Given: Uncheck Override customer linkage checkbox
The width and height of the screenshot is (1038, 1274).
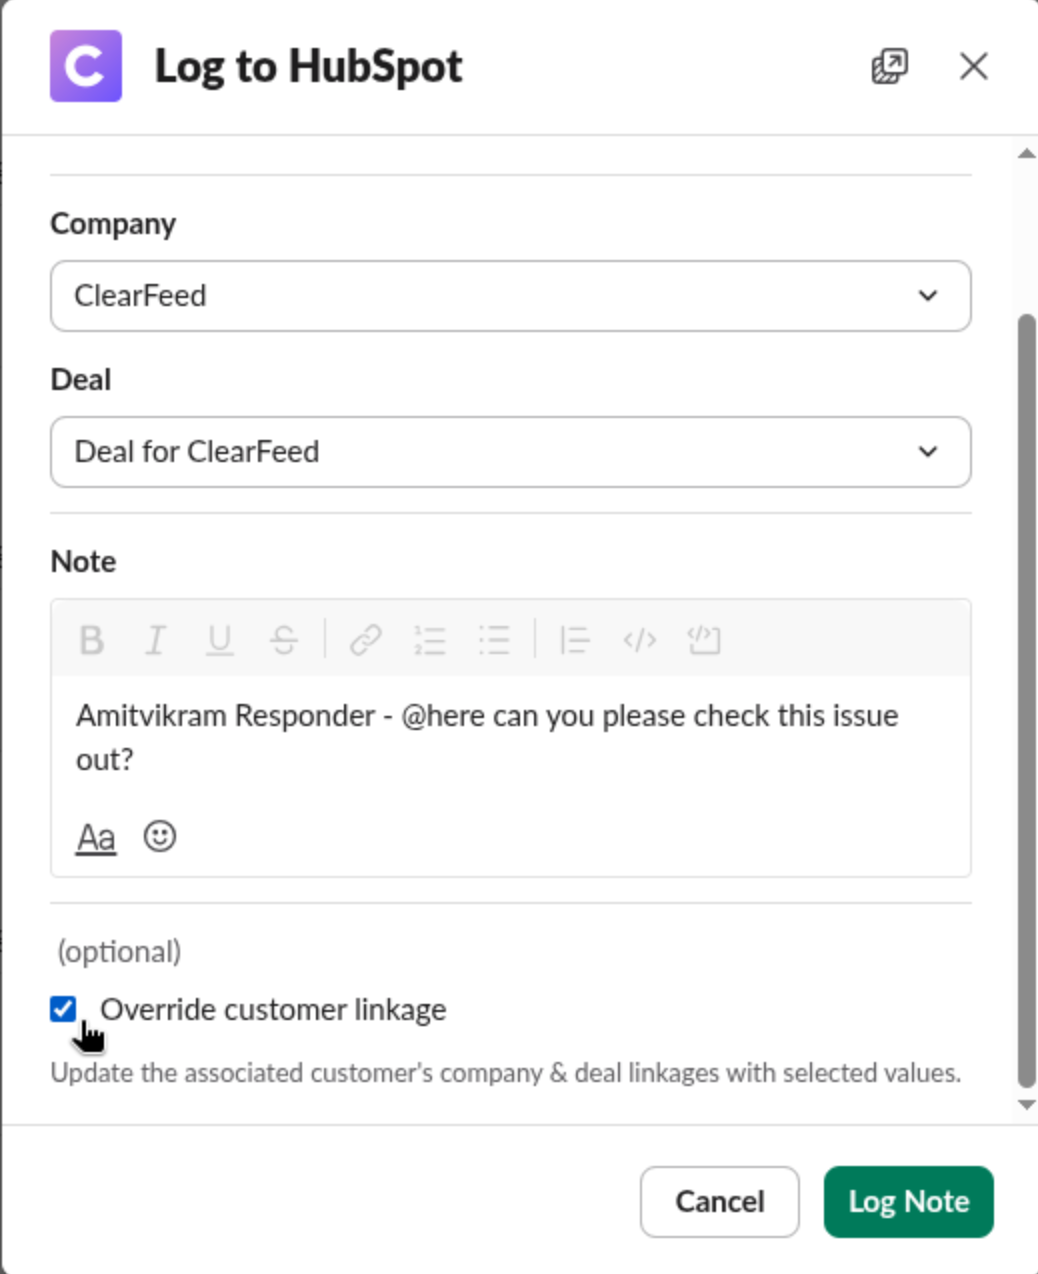Looking at the screenshot, I should [x=63, y=1009].
